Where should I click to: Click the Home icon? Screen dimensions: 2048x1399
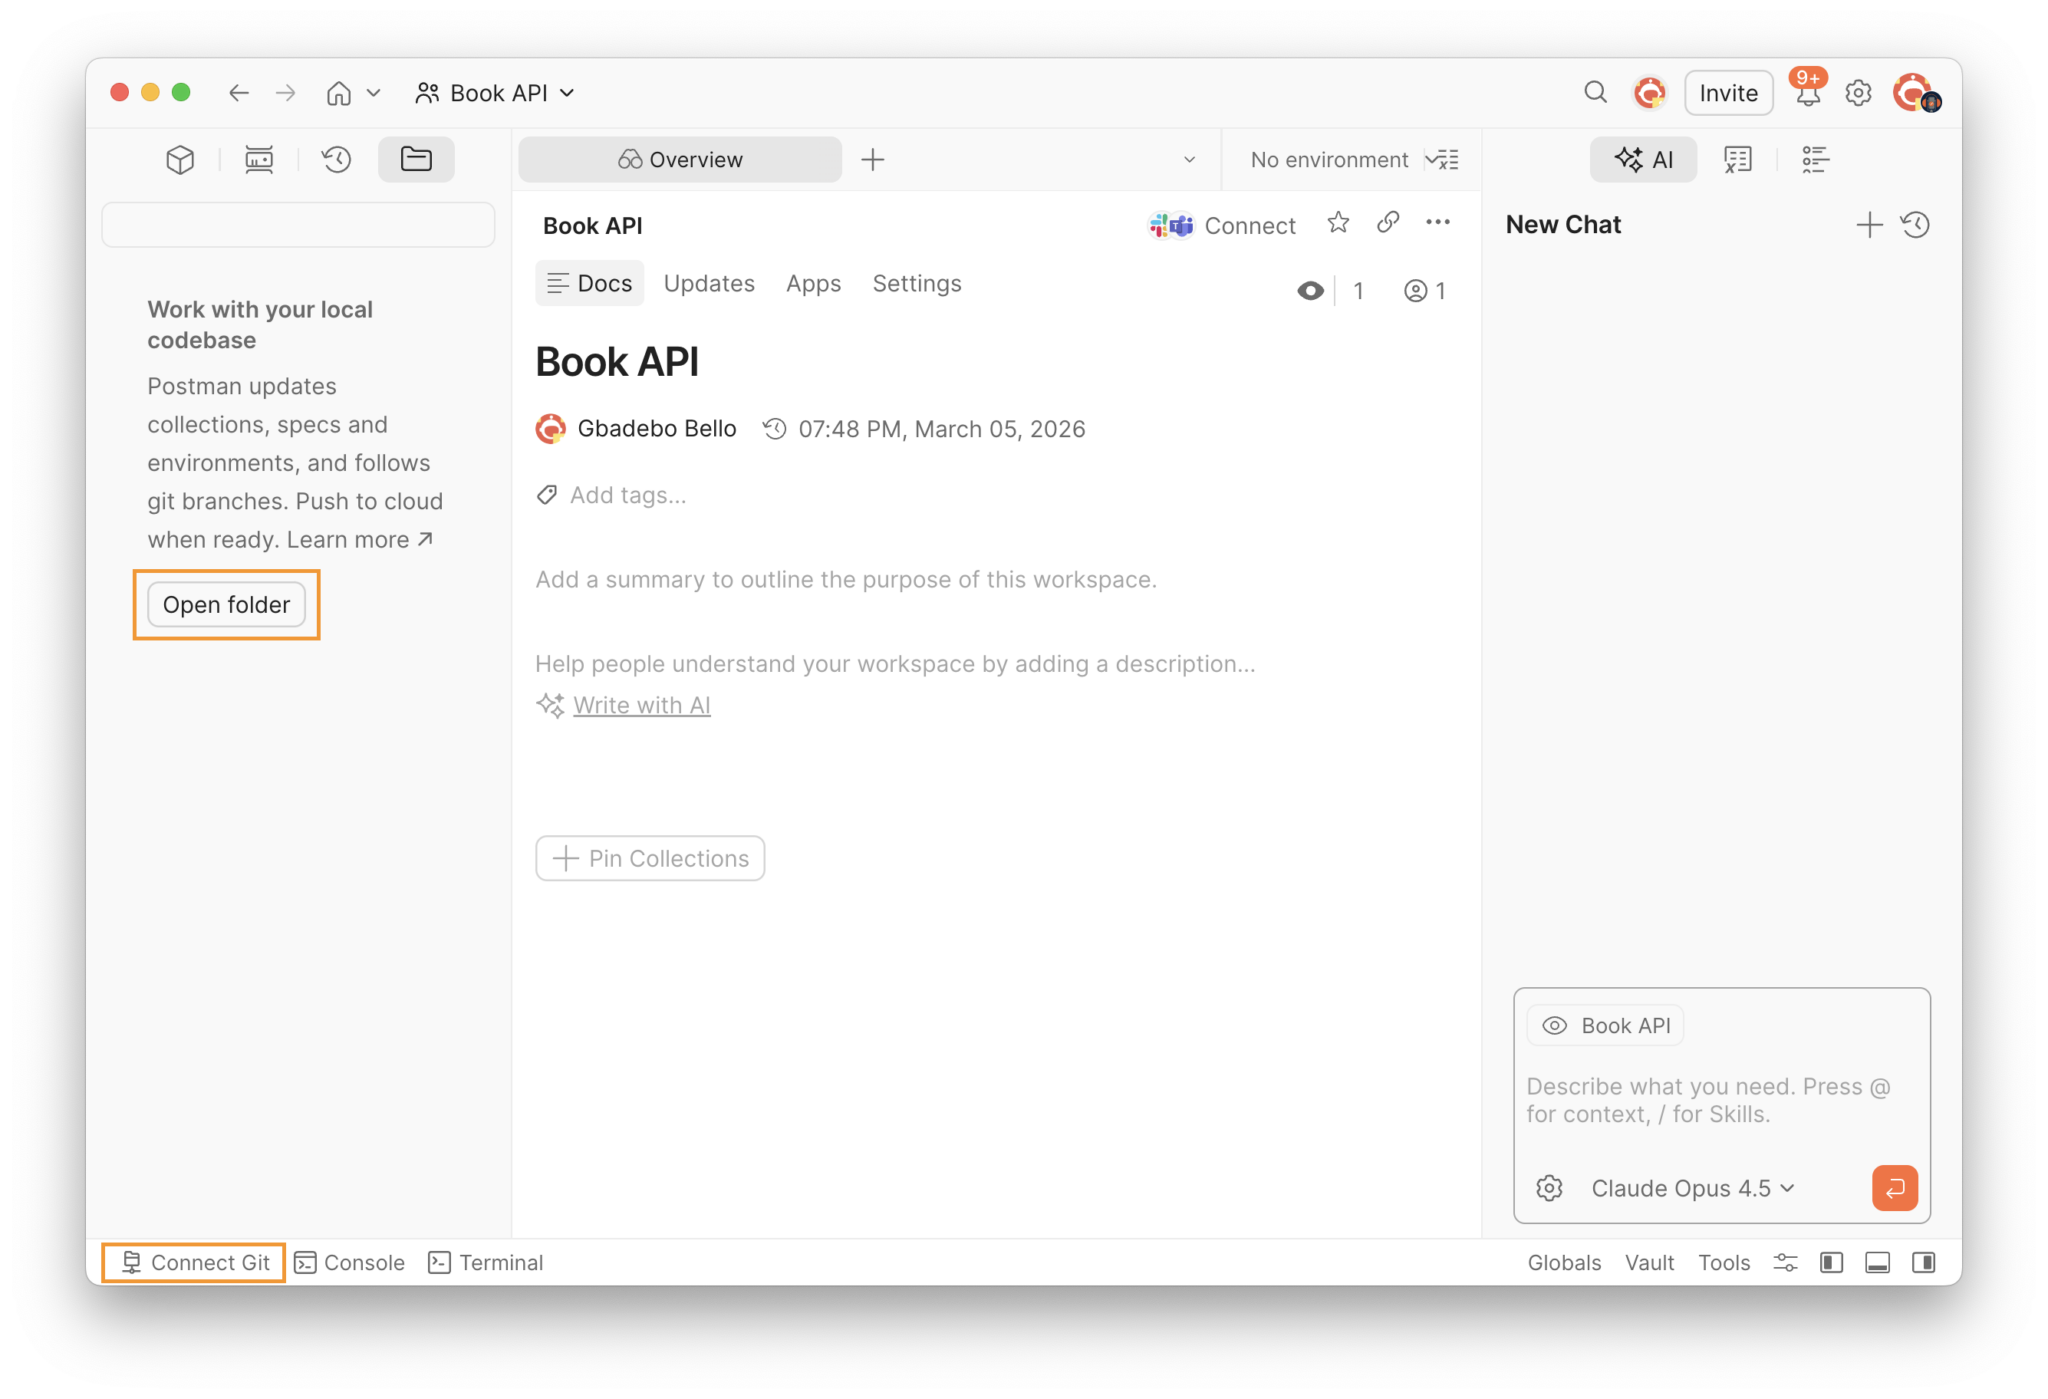[339, 93]
